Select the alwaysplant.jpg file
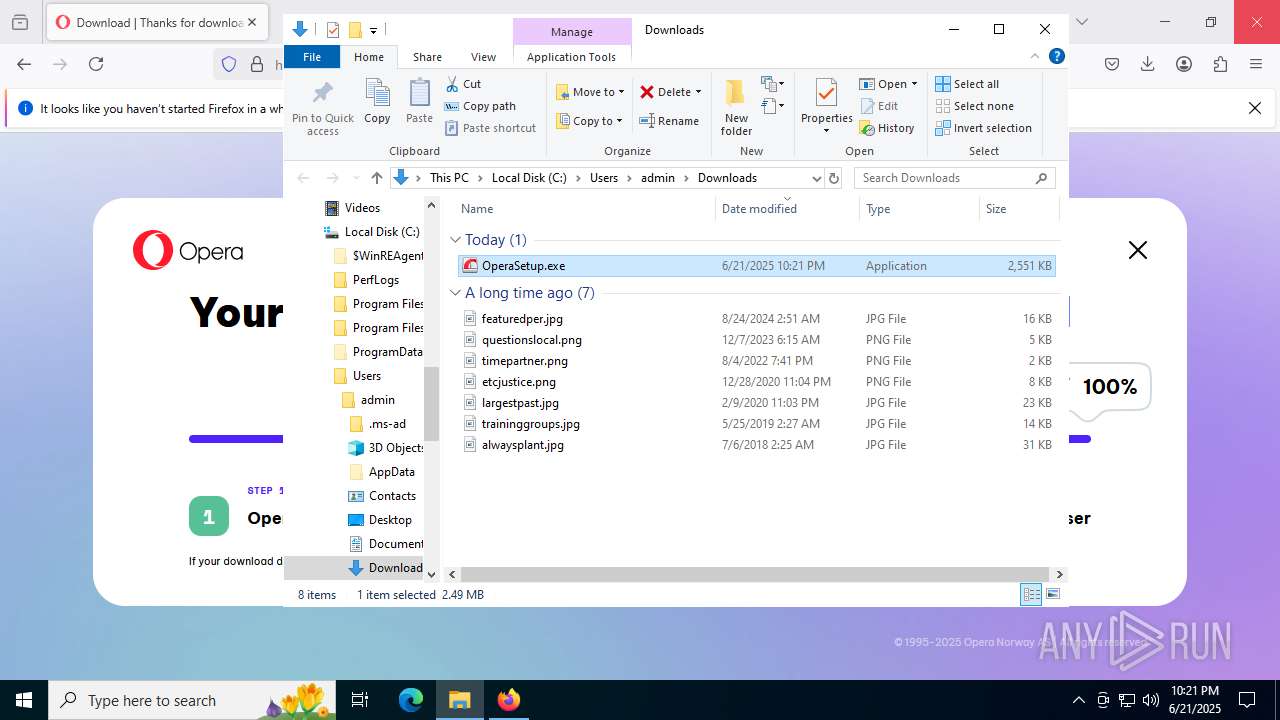Screen dimensions: 1280x720 click(x=756, y=445)
